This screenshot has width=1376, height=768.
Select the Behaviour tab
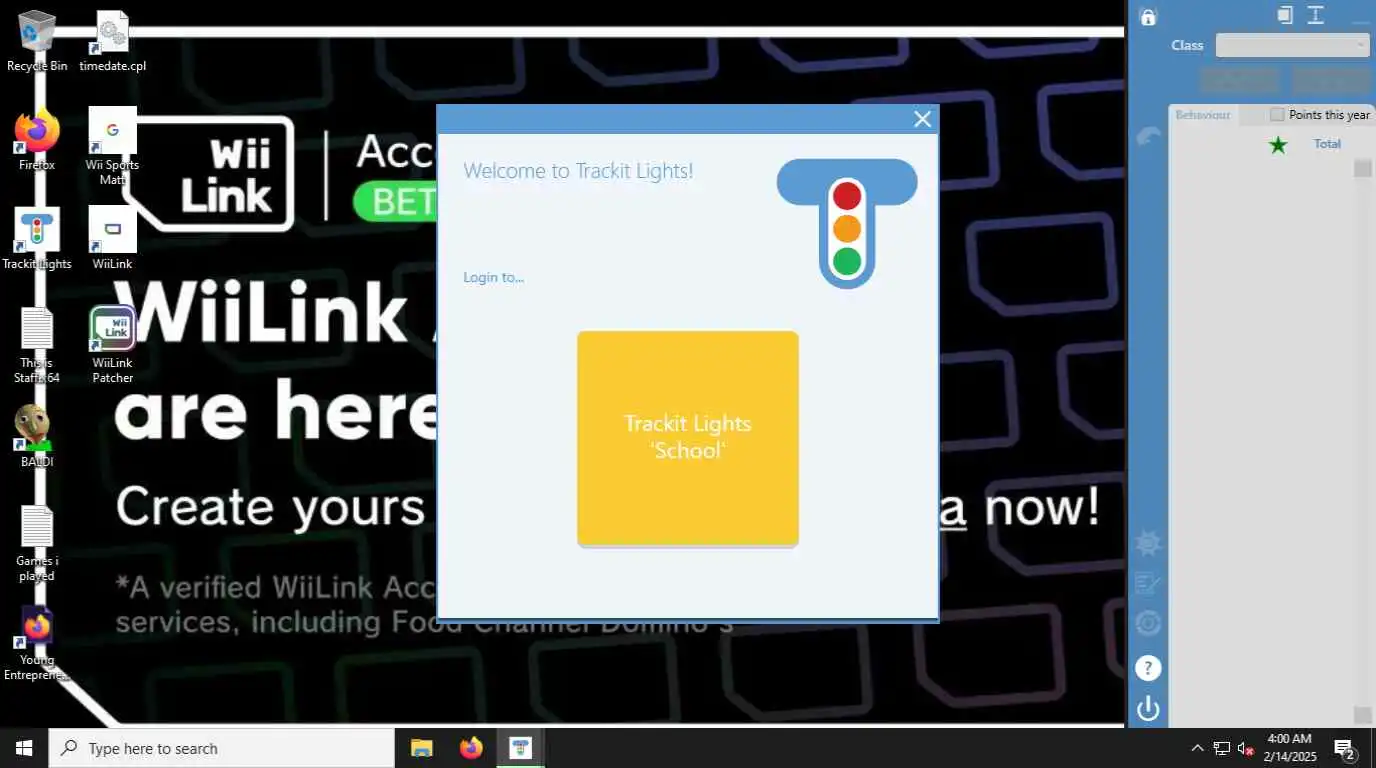pyautogui.click(x=1203, y=115)
